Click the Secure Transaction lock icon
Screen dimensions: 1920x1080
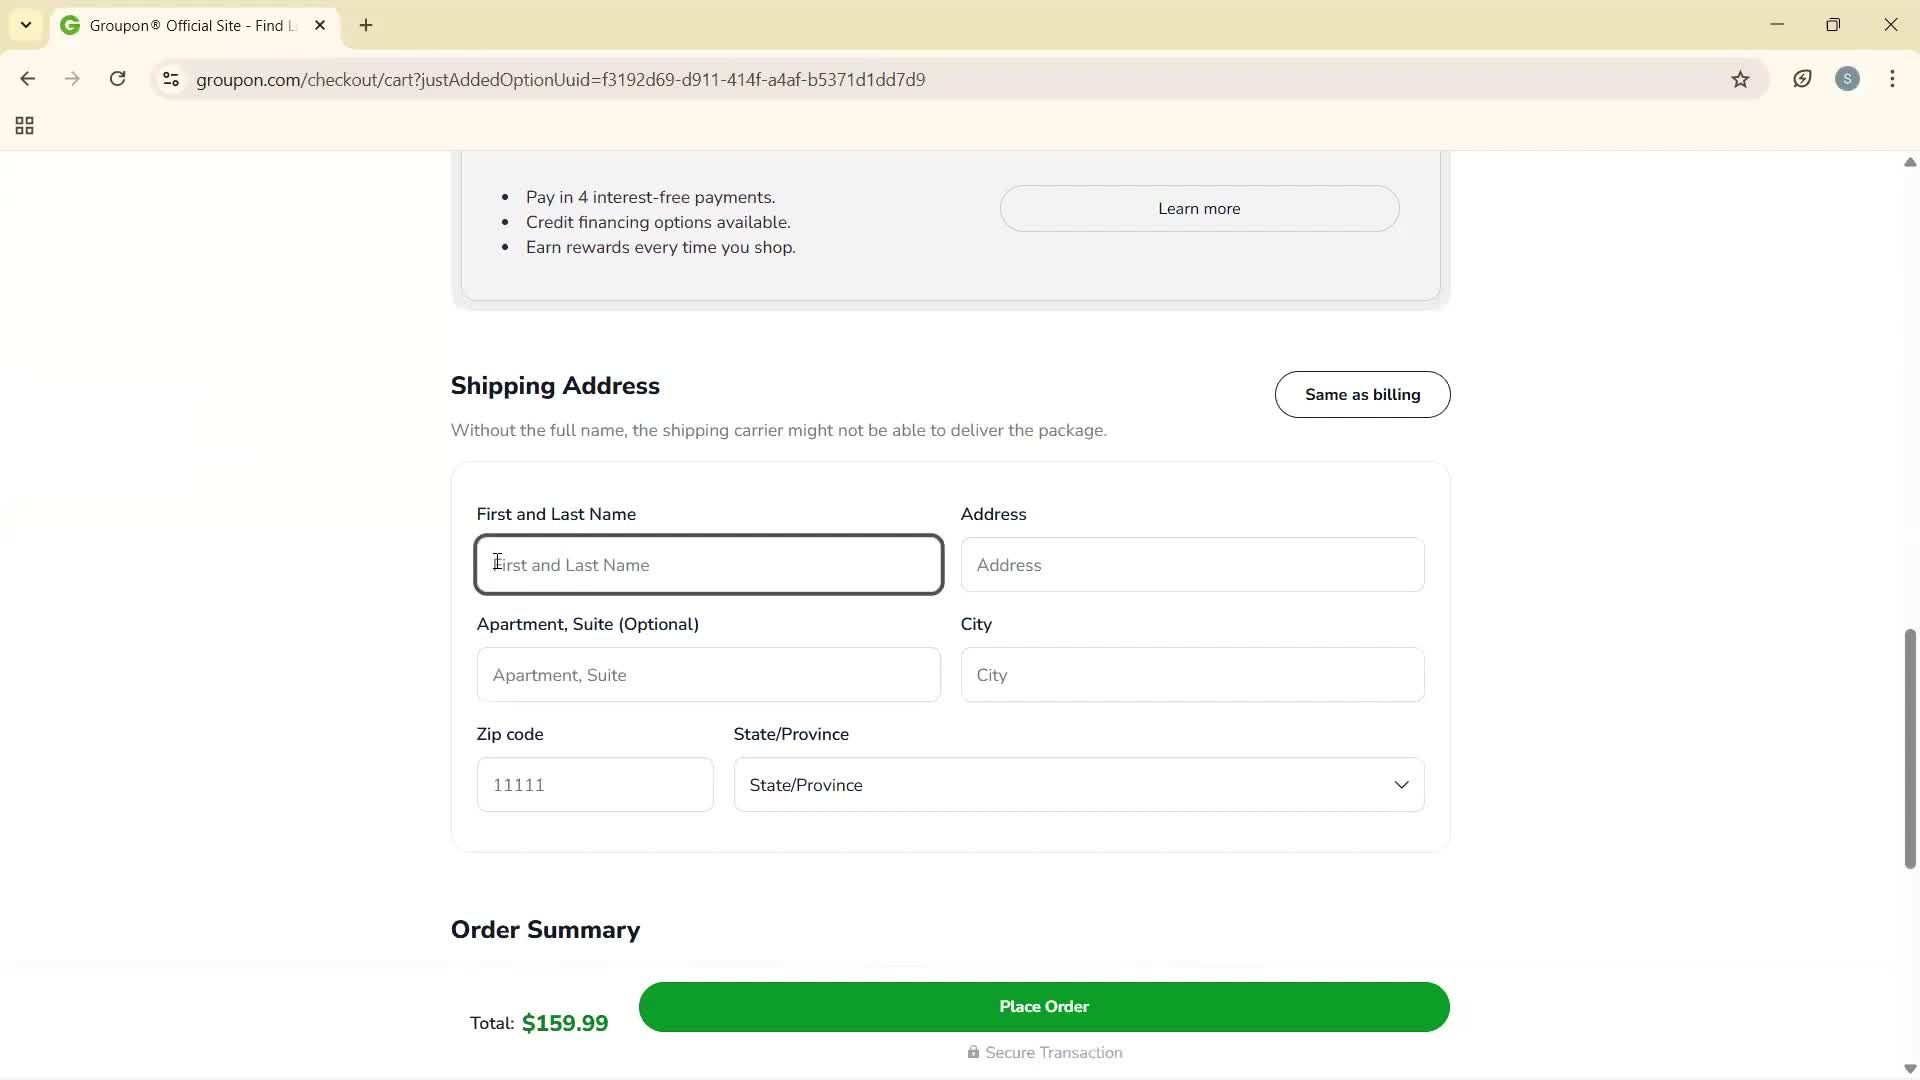coord(973,1052)
